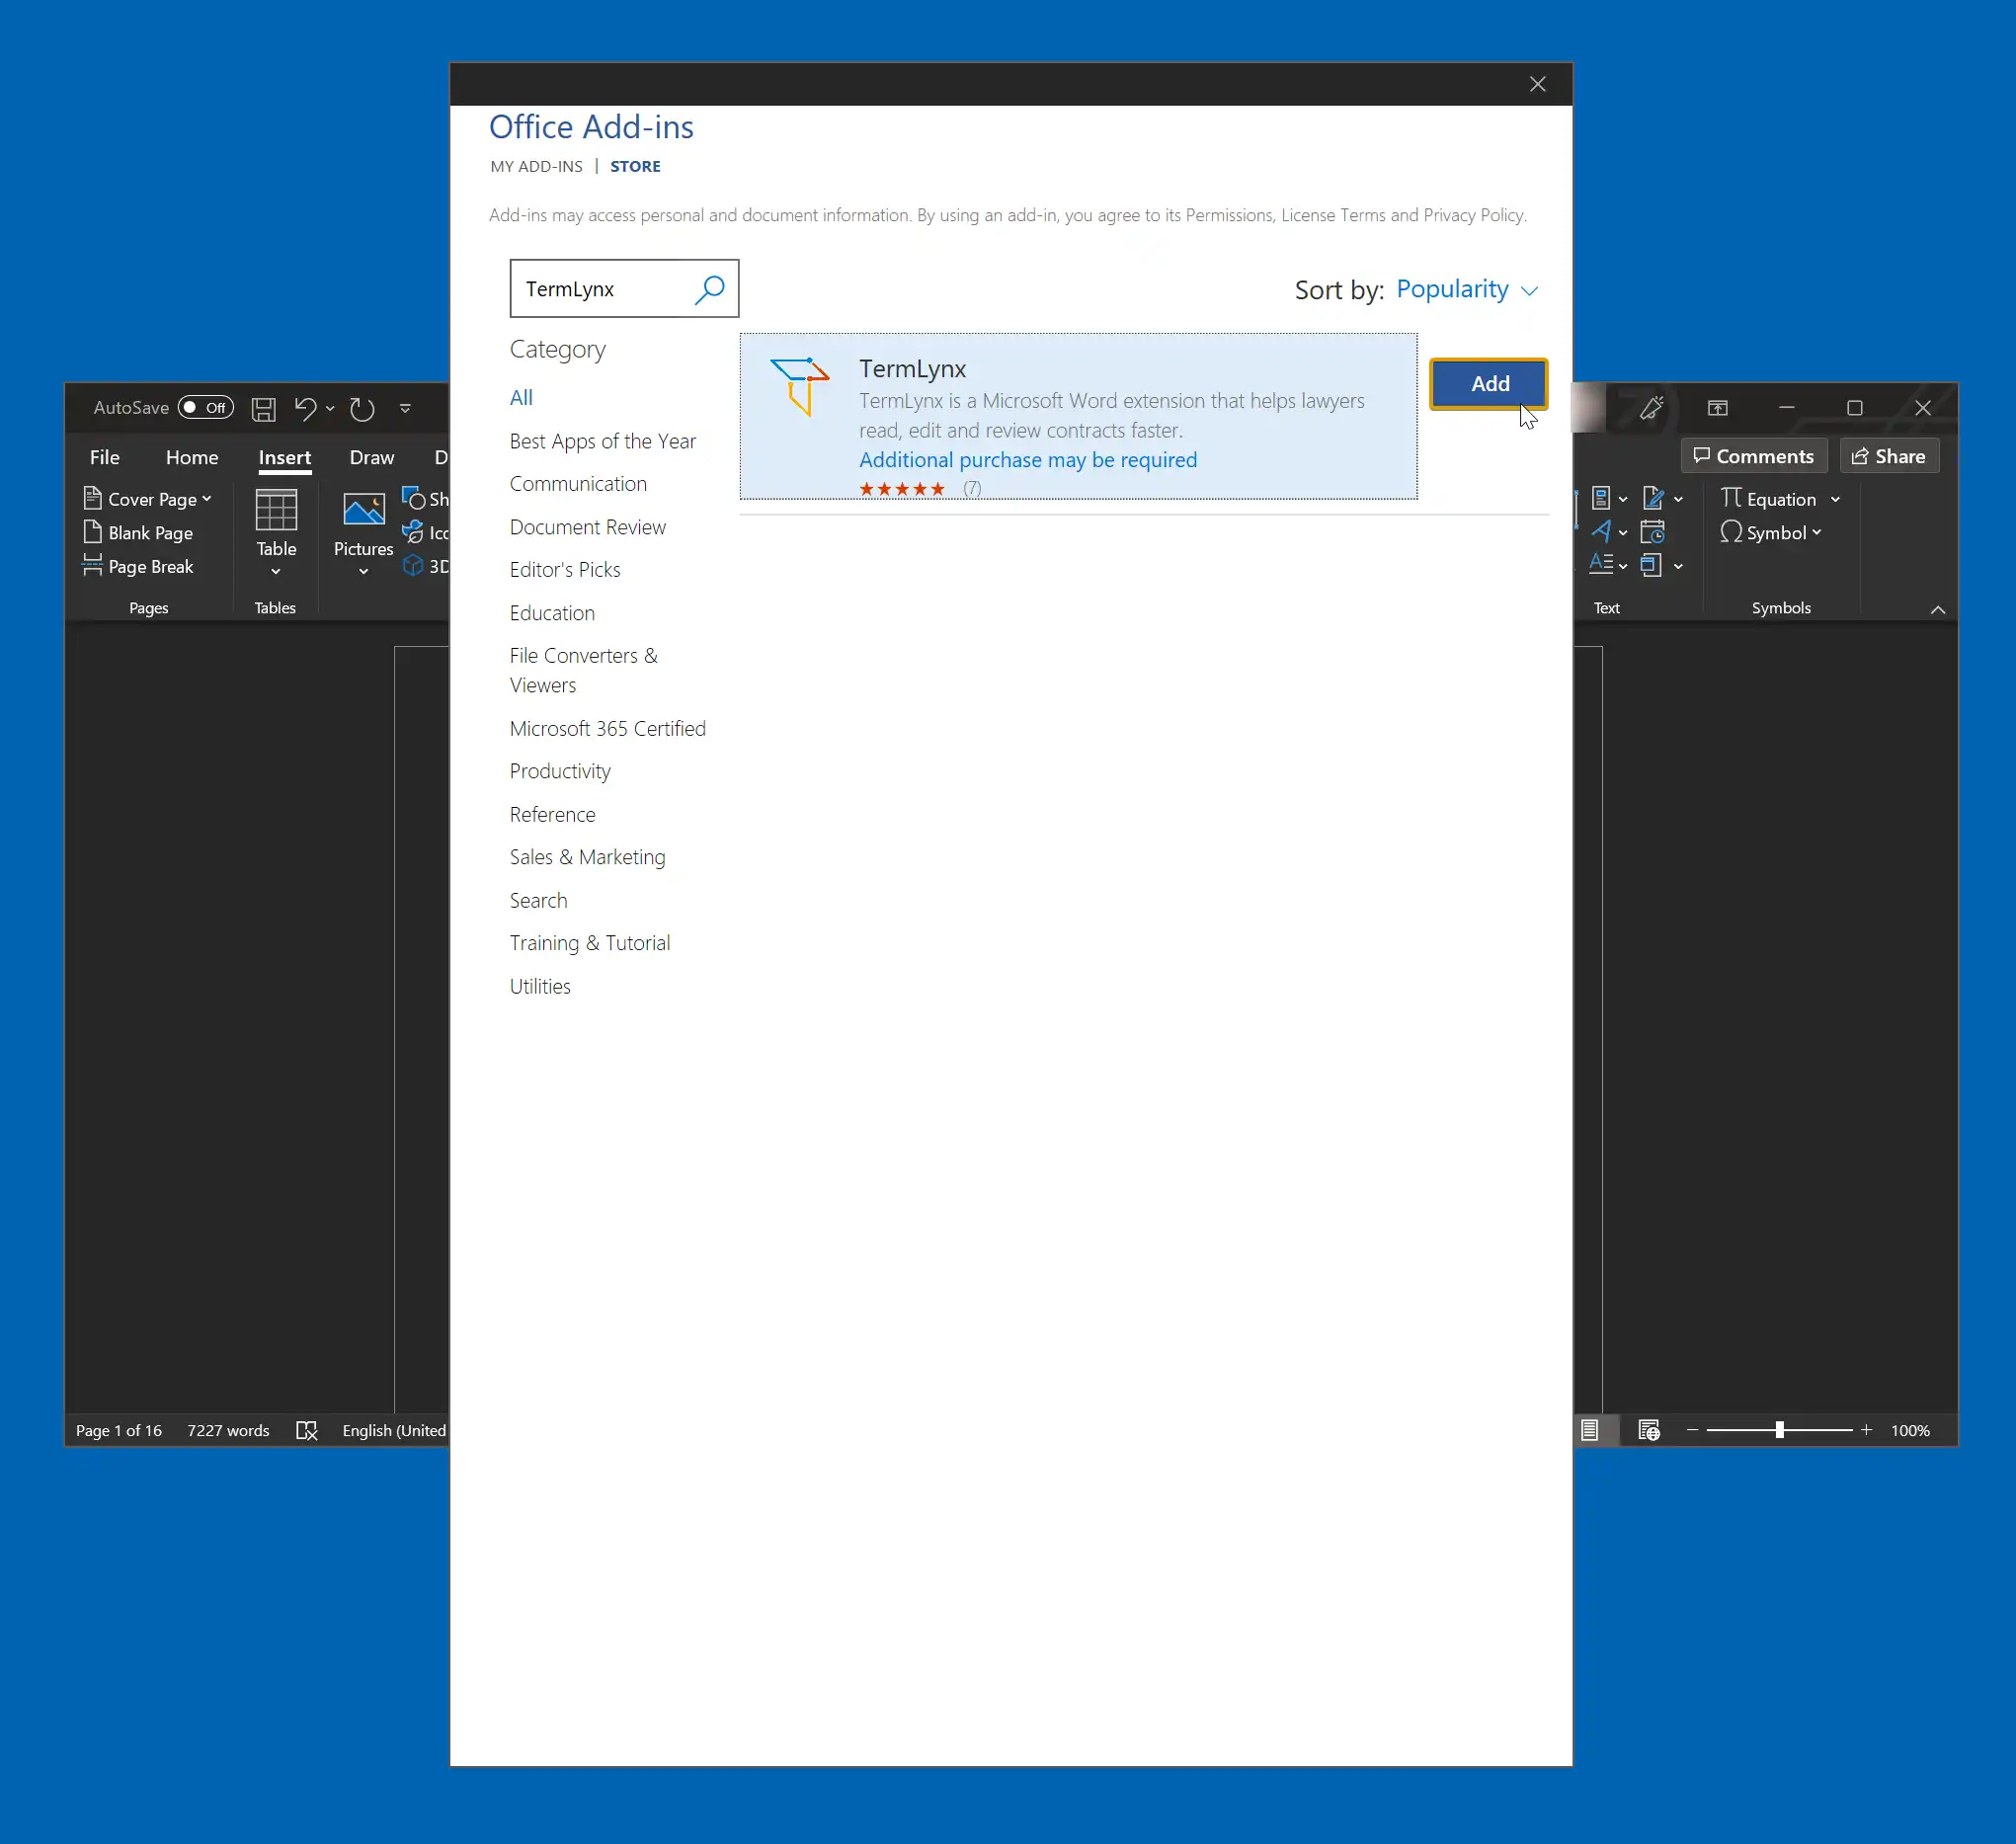The width and height of the screenshot is (2016, 1844).
Task: Choose Microsoft 365 Certified category
Action: 608,729
